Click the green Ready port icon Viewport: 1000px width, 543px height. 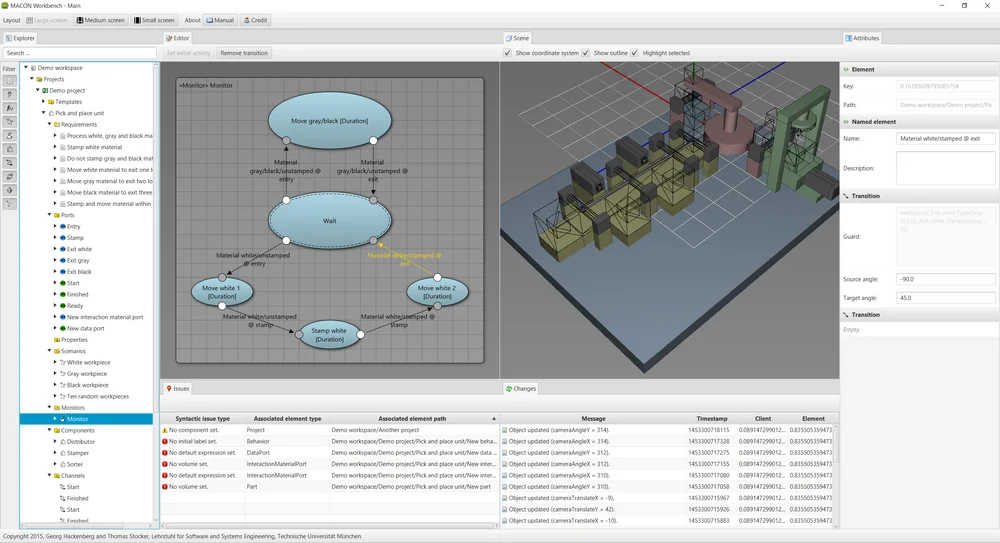pos(63,306)
